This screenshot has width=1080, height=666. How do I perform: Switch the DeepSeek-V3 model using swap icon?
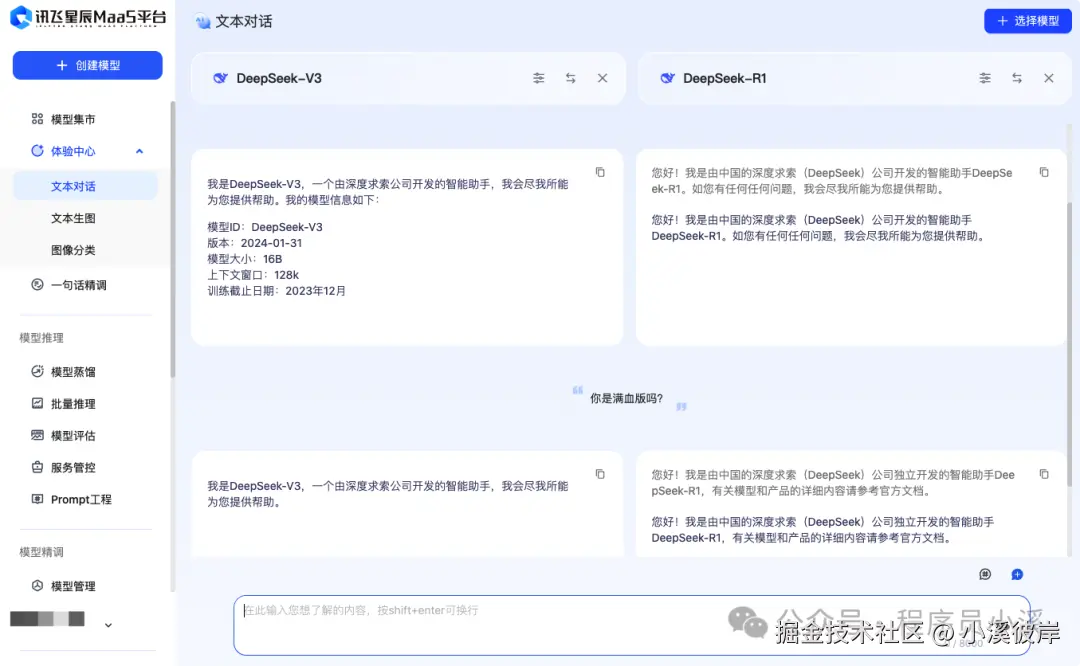pyautogui.click(x=570, y=78)
